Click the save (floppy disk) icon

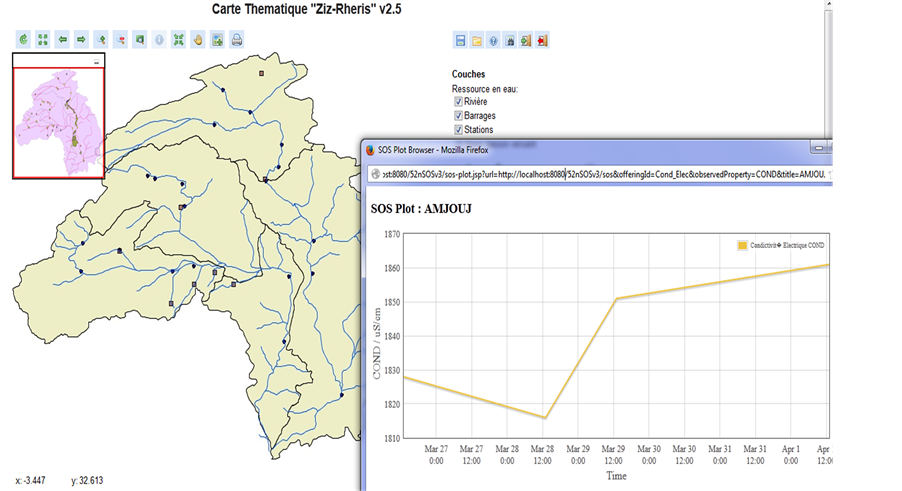point(460,41)
